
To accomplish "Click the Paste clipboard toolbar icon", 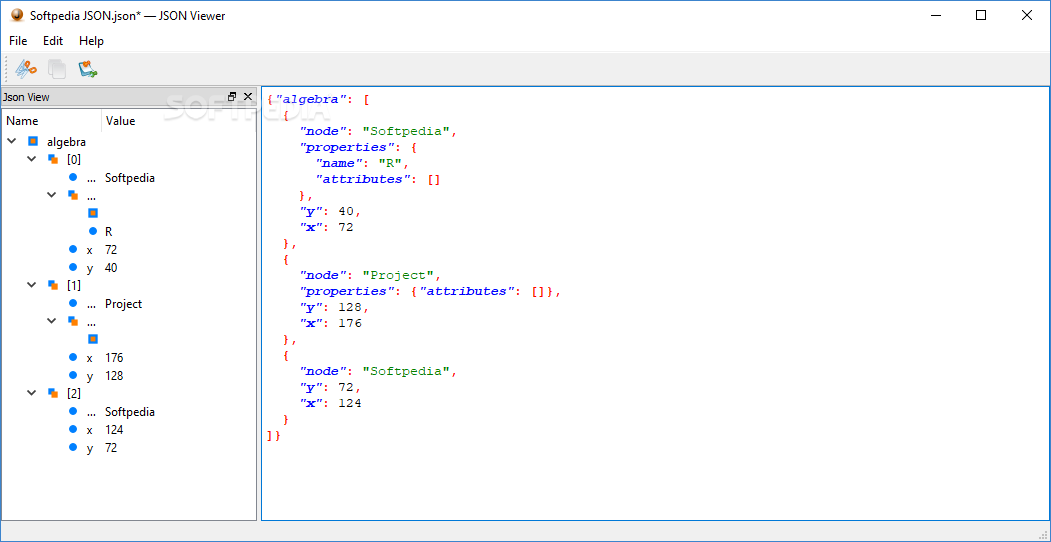I will pyautogui.click(x=88, y=68).
